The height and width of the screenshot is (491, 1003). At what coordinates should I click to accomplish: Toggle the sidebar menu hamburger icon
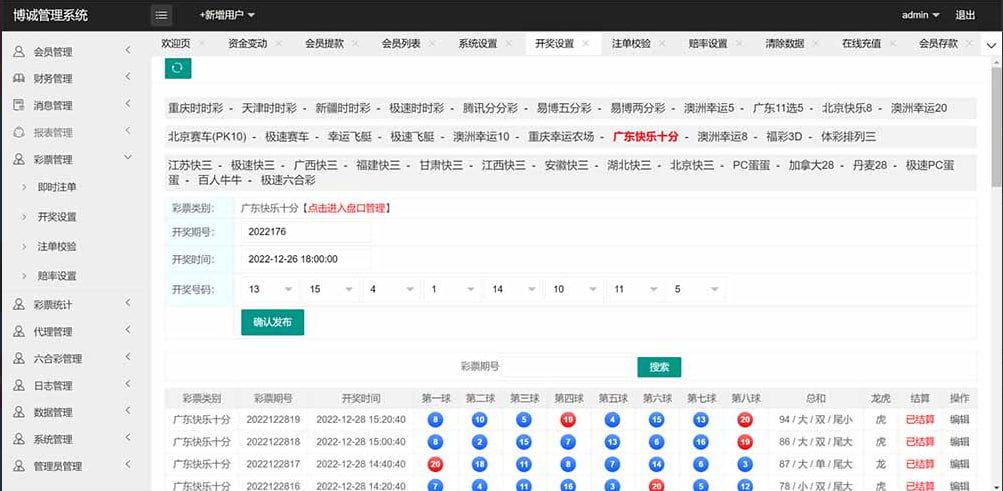pyautogui.click(x=161, y=15)
